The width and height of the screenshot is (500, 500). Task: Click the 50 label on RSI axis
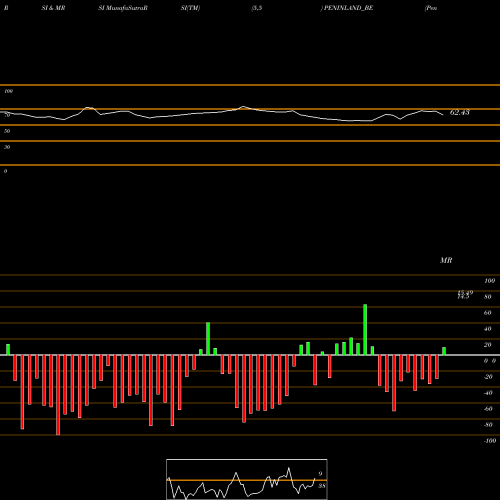coord(7,131)
